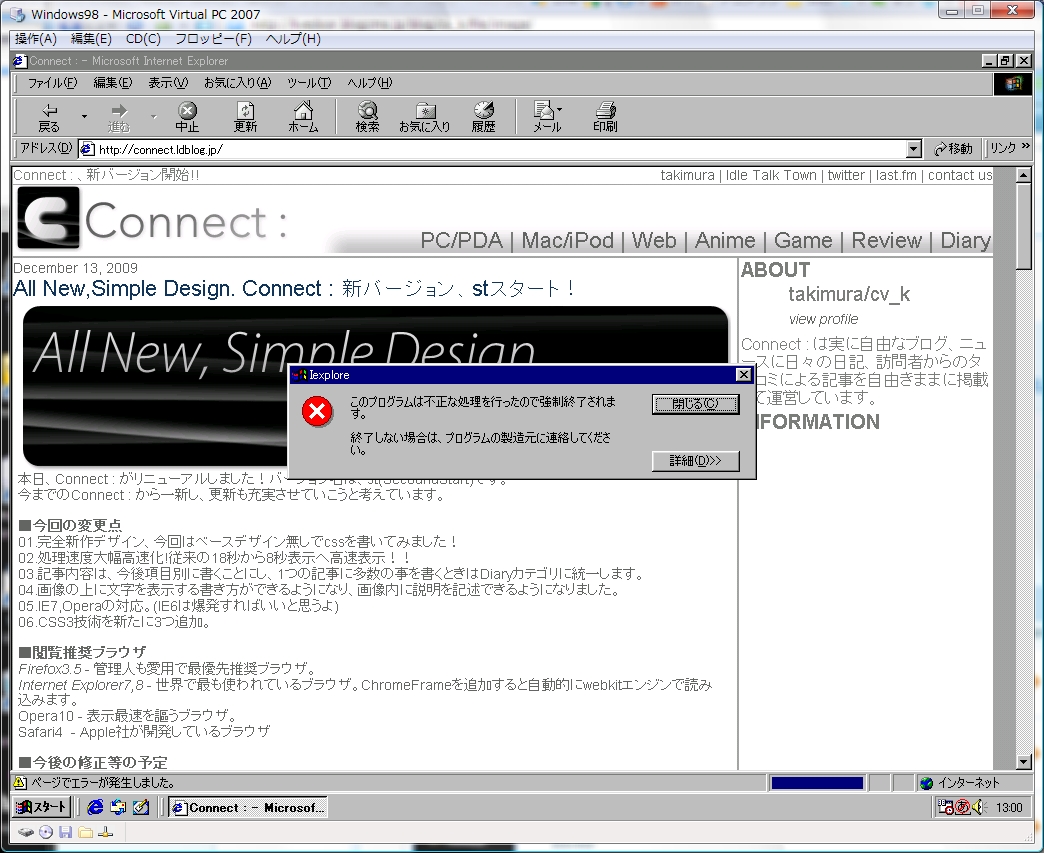Open the PC/PDA category link

(461, 240)
